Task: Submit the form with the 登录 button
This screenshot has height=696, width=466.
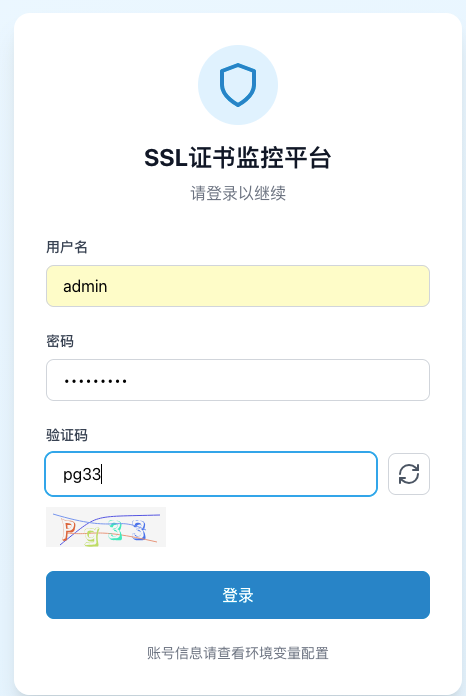Action: coord(238,595)
